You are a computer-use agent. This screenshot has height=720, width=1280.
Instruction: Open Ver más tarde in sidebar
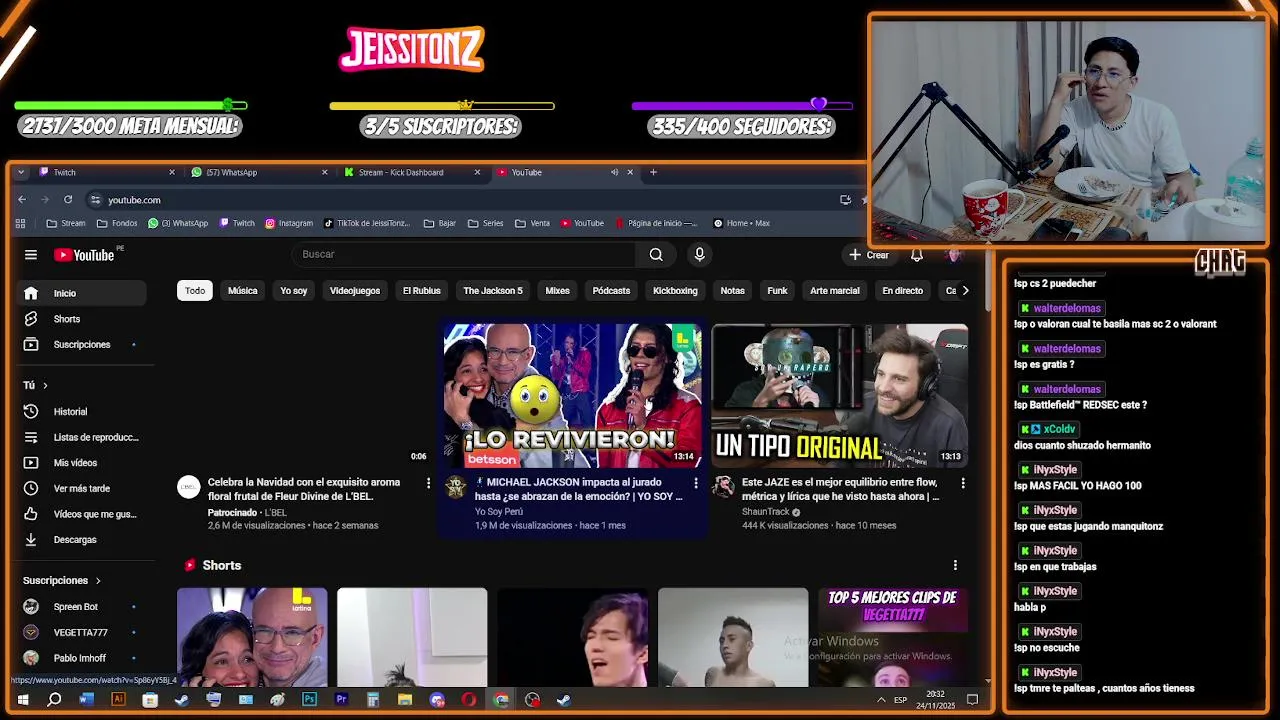click(83, 488)
